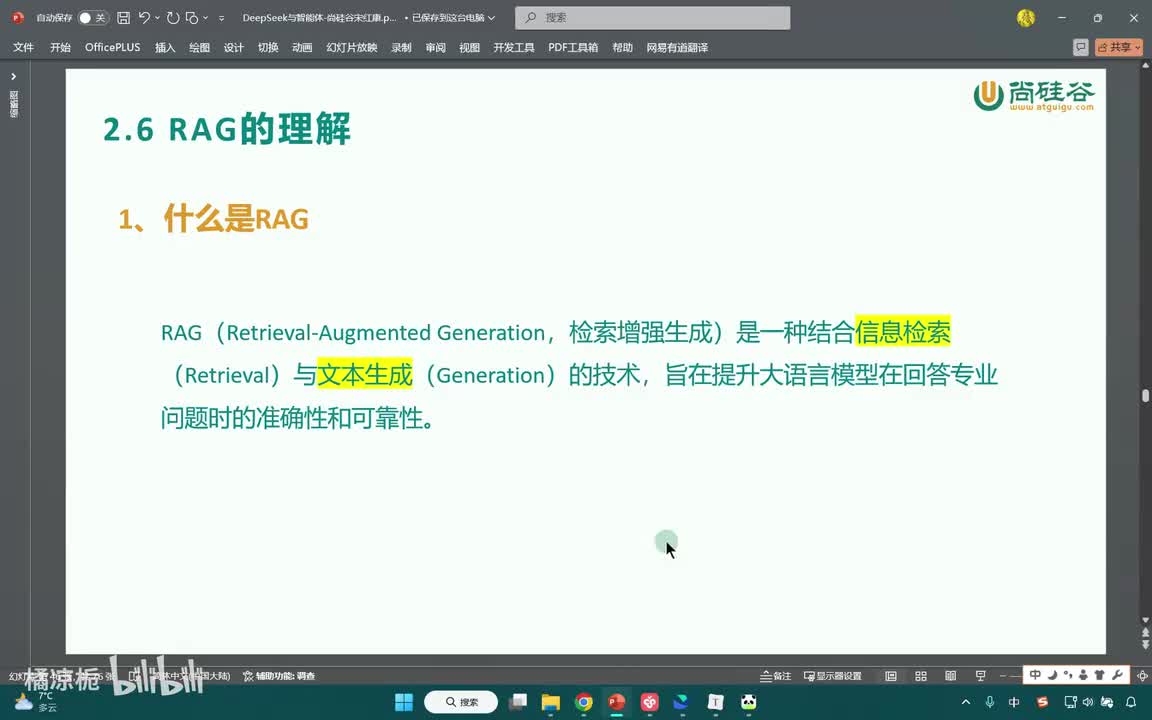Image resolution: width=1152 pixels, height=720 pixels.
Task: Click the comments speech bubble icon
Action: [x=1080, y=47]
